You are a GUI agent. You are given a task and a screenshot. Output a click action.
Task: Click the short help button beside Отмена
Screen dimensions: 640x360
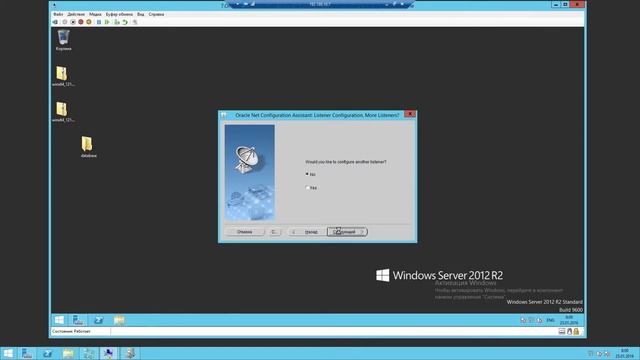(275, 232)
